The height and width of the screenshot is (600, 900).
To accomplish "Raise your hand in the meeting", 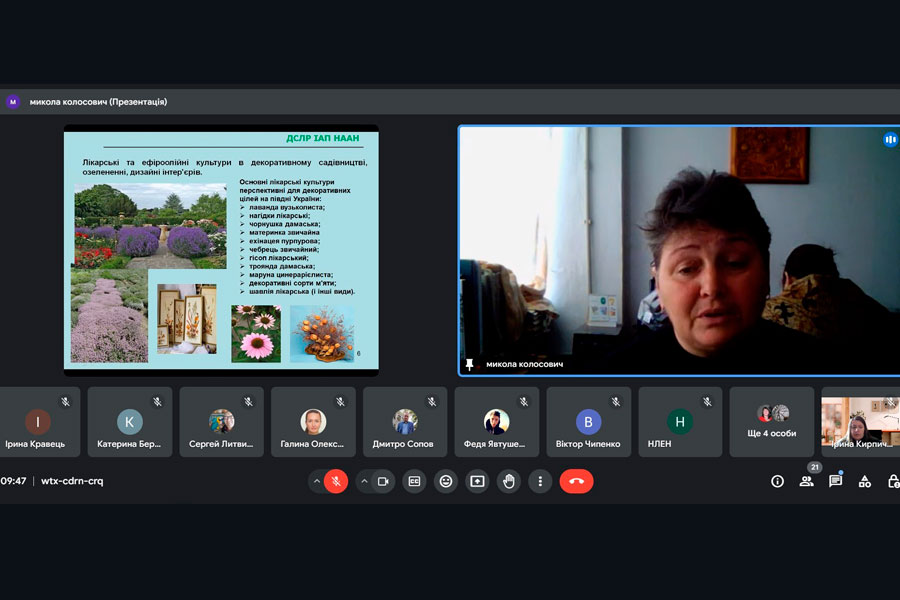I will point(509,481).
